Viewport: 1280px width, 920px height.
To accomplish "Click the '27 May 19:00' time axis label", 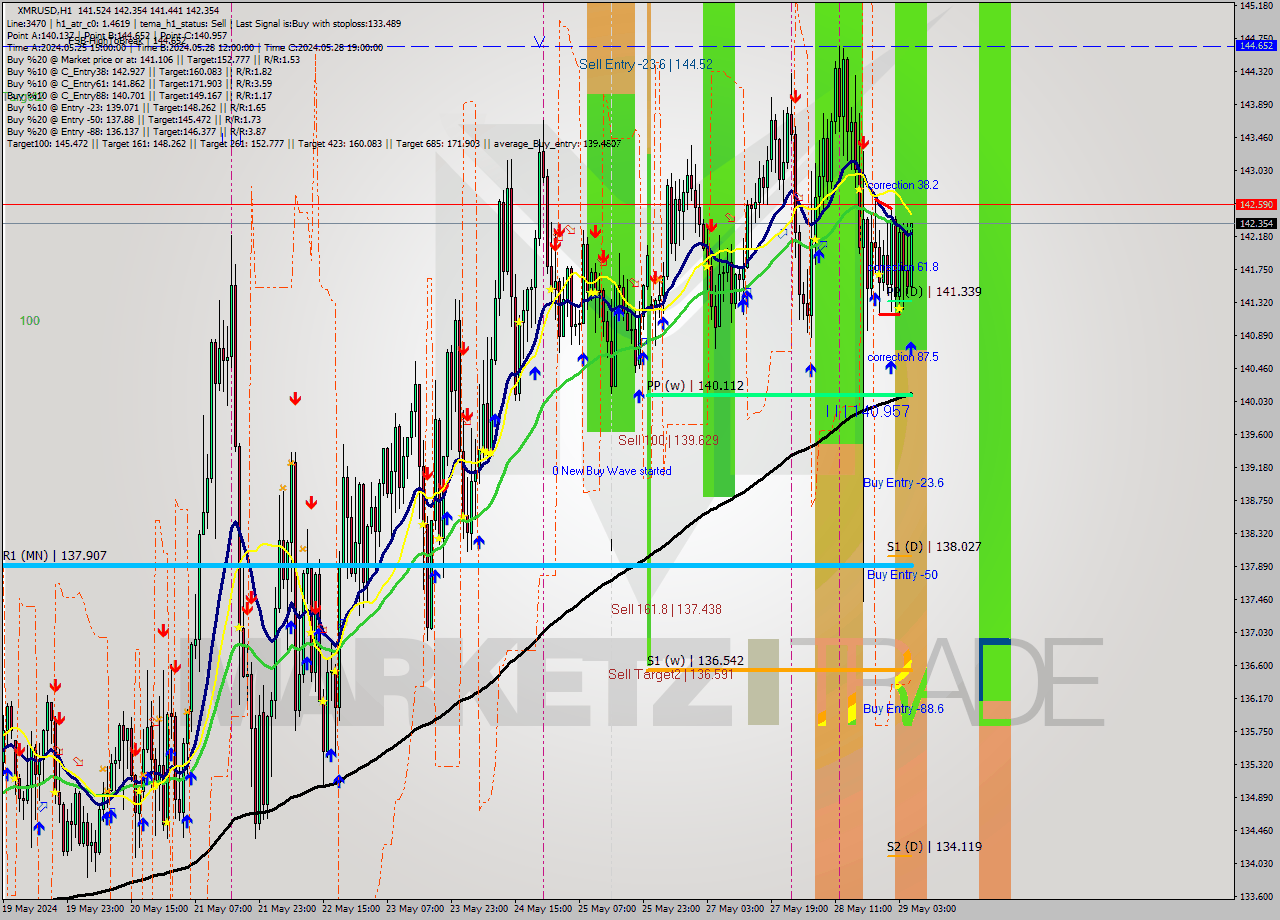I will tap(798, 909).
